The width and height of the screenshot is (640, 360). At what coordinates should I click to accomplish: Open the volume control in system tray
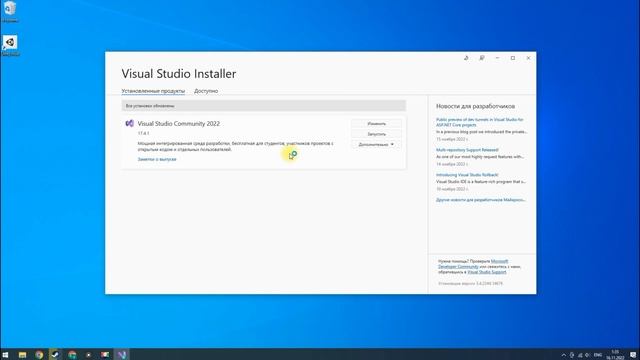point(587,355)
